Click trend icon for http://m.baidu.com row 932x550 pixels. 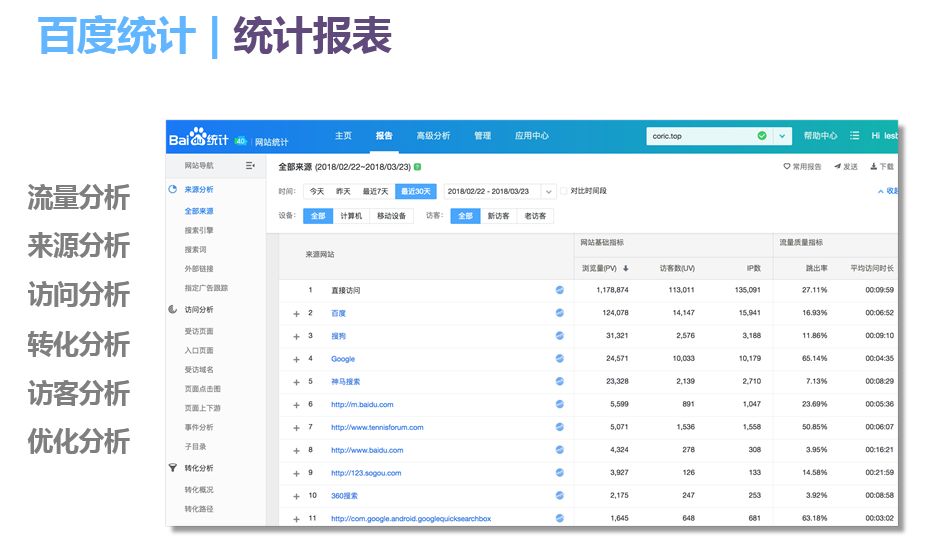click(559, 404)
